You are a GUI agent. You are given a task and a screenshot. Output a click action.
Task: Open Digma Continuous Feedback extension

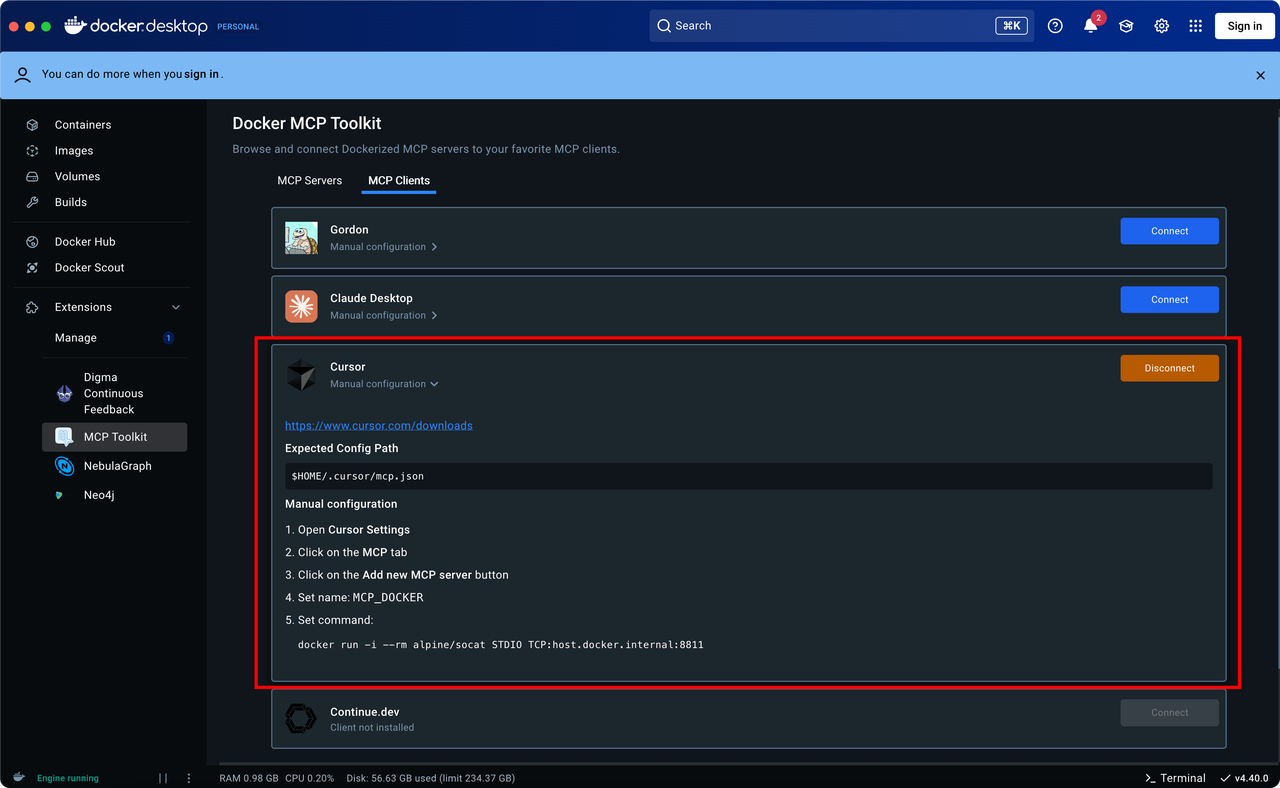114,393
